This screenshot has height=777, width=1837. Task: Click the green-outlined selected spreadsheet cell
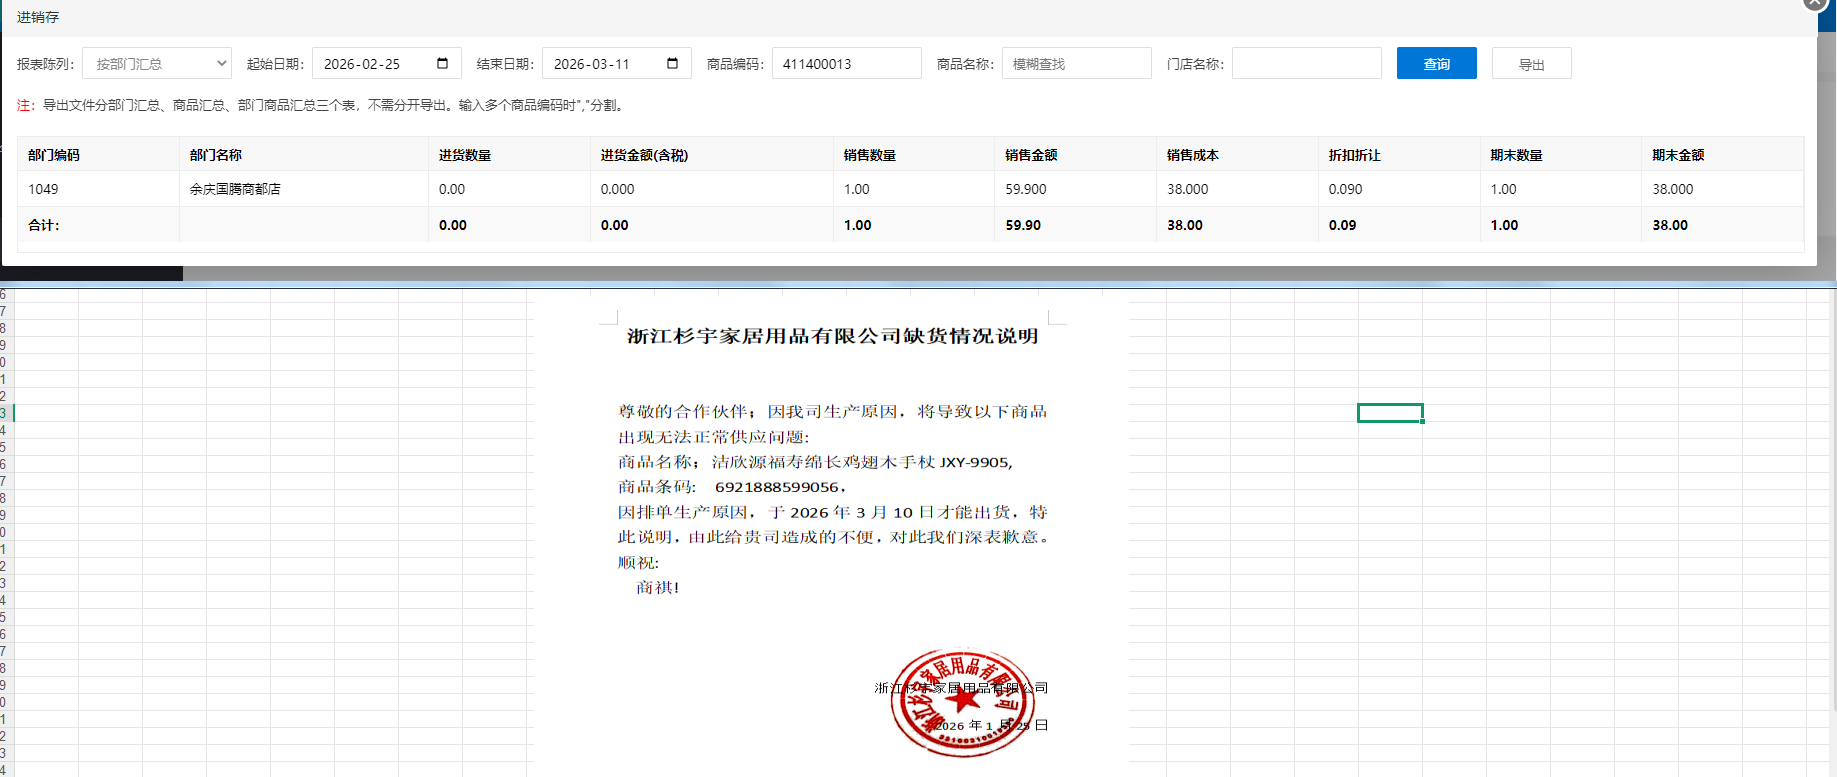click(1390, 413)
